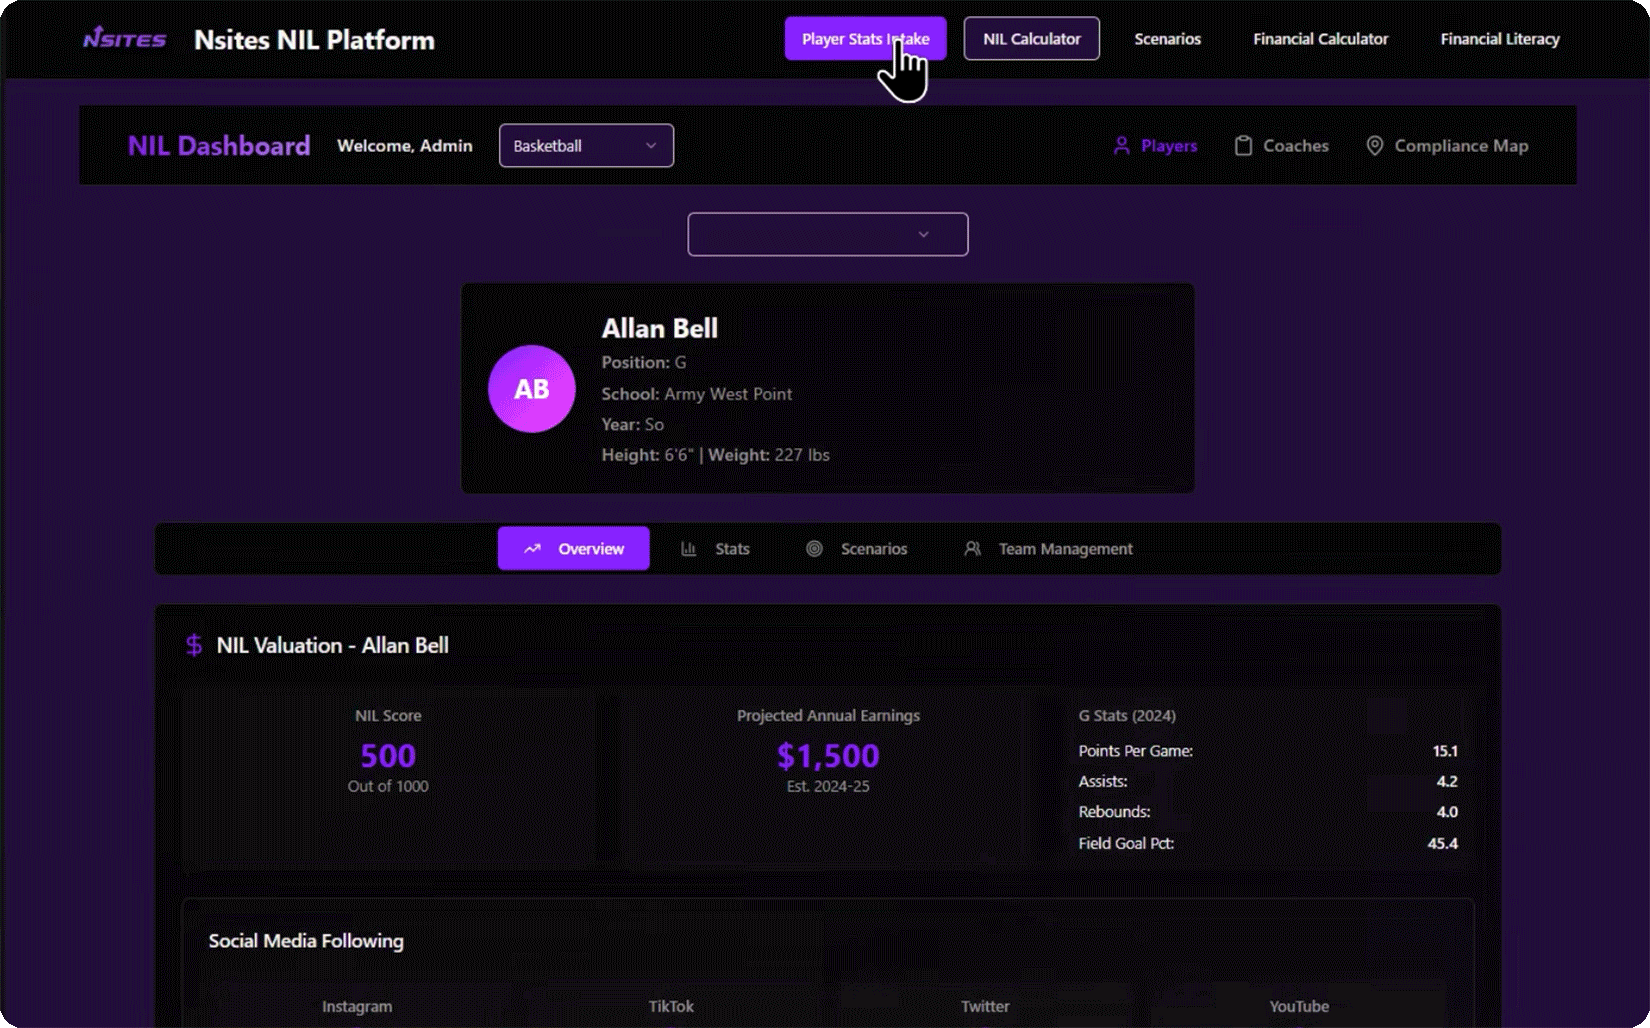Switch to the Stats tab label
The width and height of the screenshot is (1650, 1028).
tap(732, 549)
